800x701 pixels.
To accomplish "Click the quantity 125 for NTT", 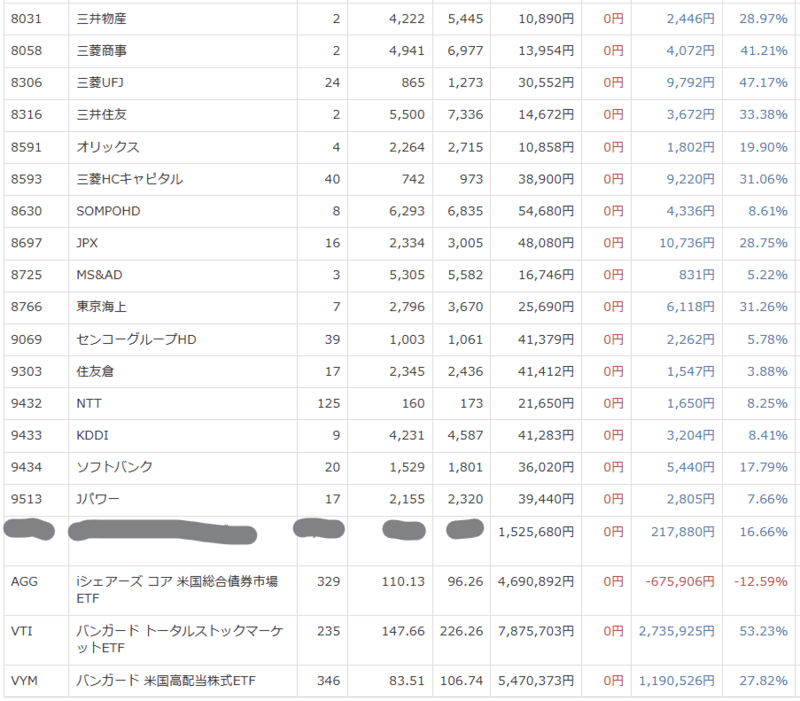I will pyautogui.click(x=329, y=404).
